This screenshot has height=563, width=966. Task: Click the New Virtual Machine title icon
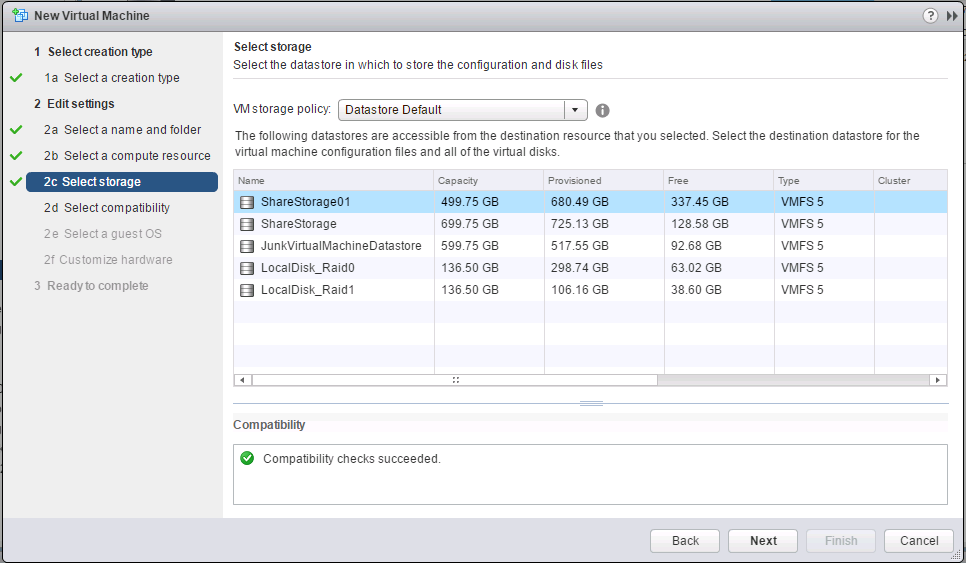pyautogui.click(x=20, y=15)
